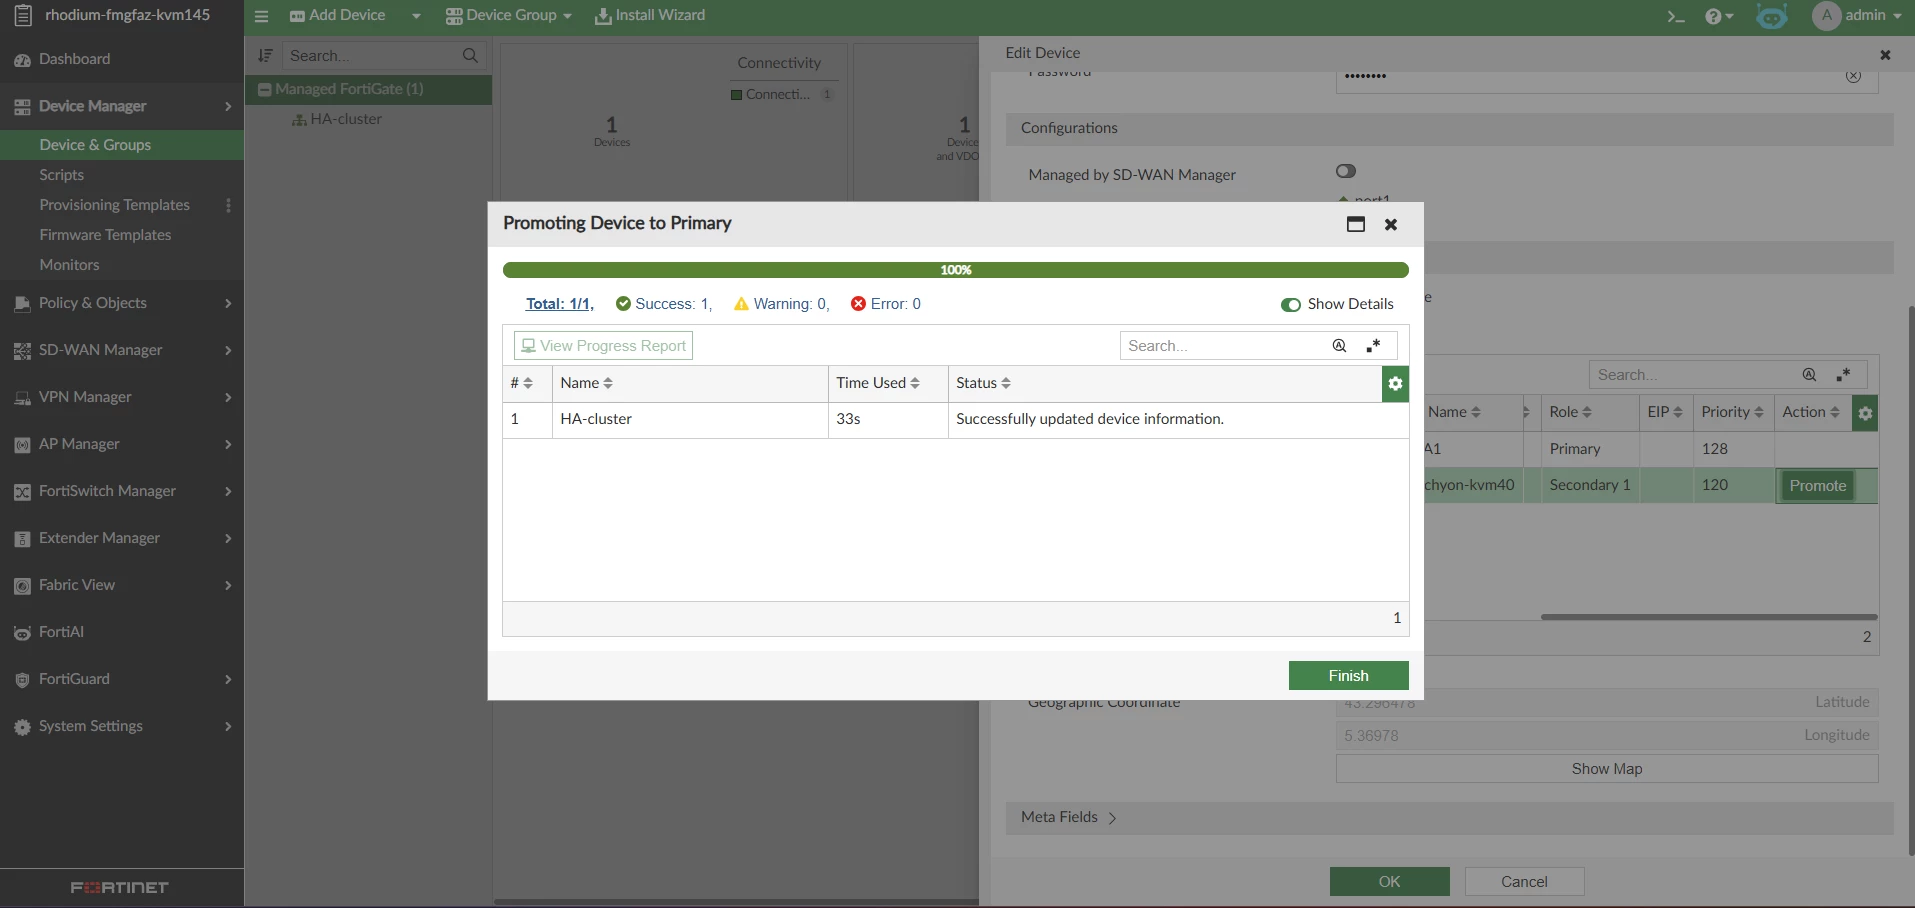Click the device tree sort icon

265,56
